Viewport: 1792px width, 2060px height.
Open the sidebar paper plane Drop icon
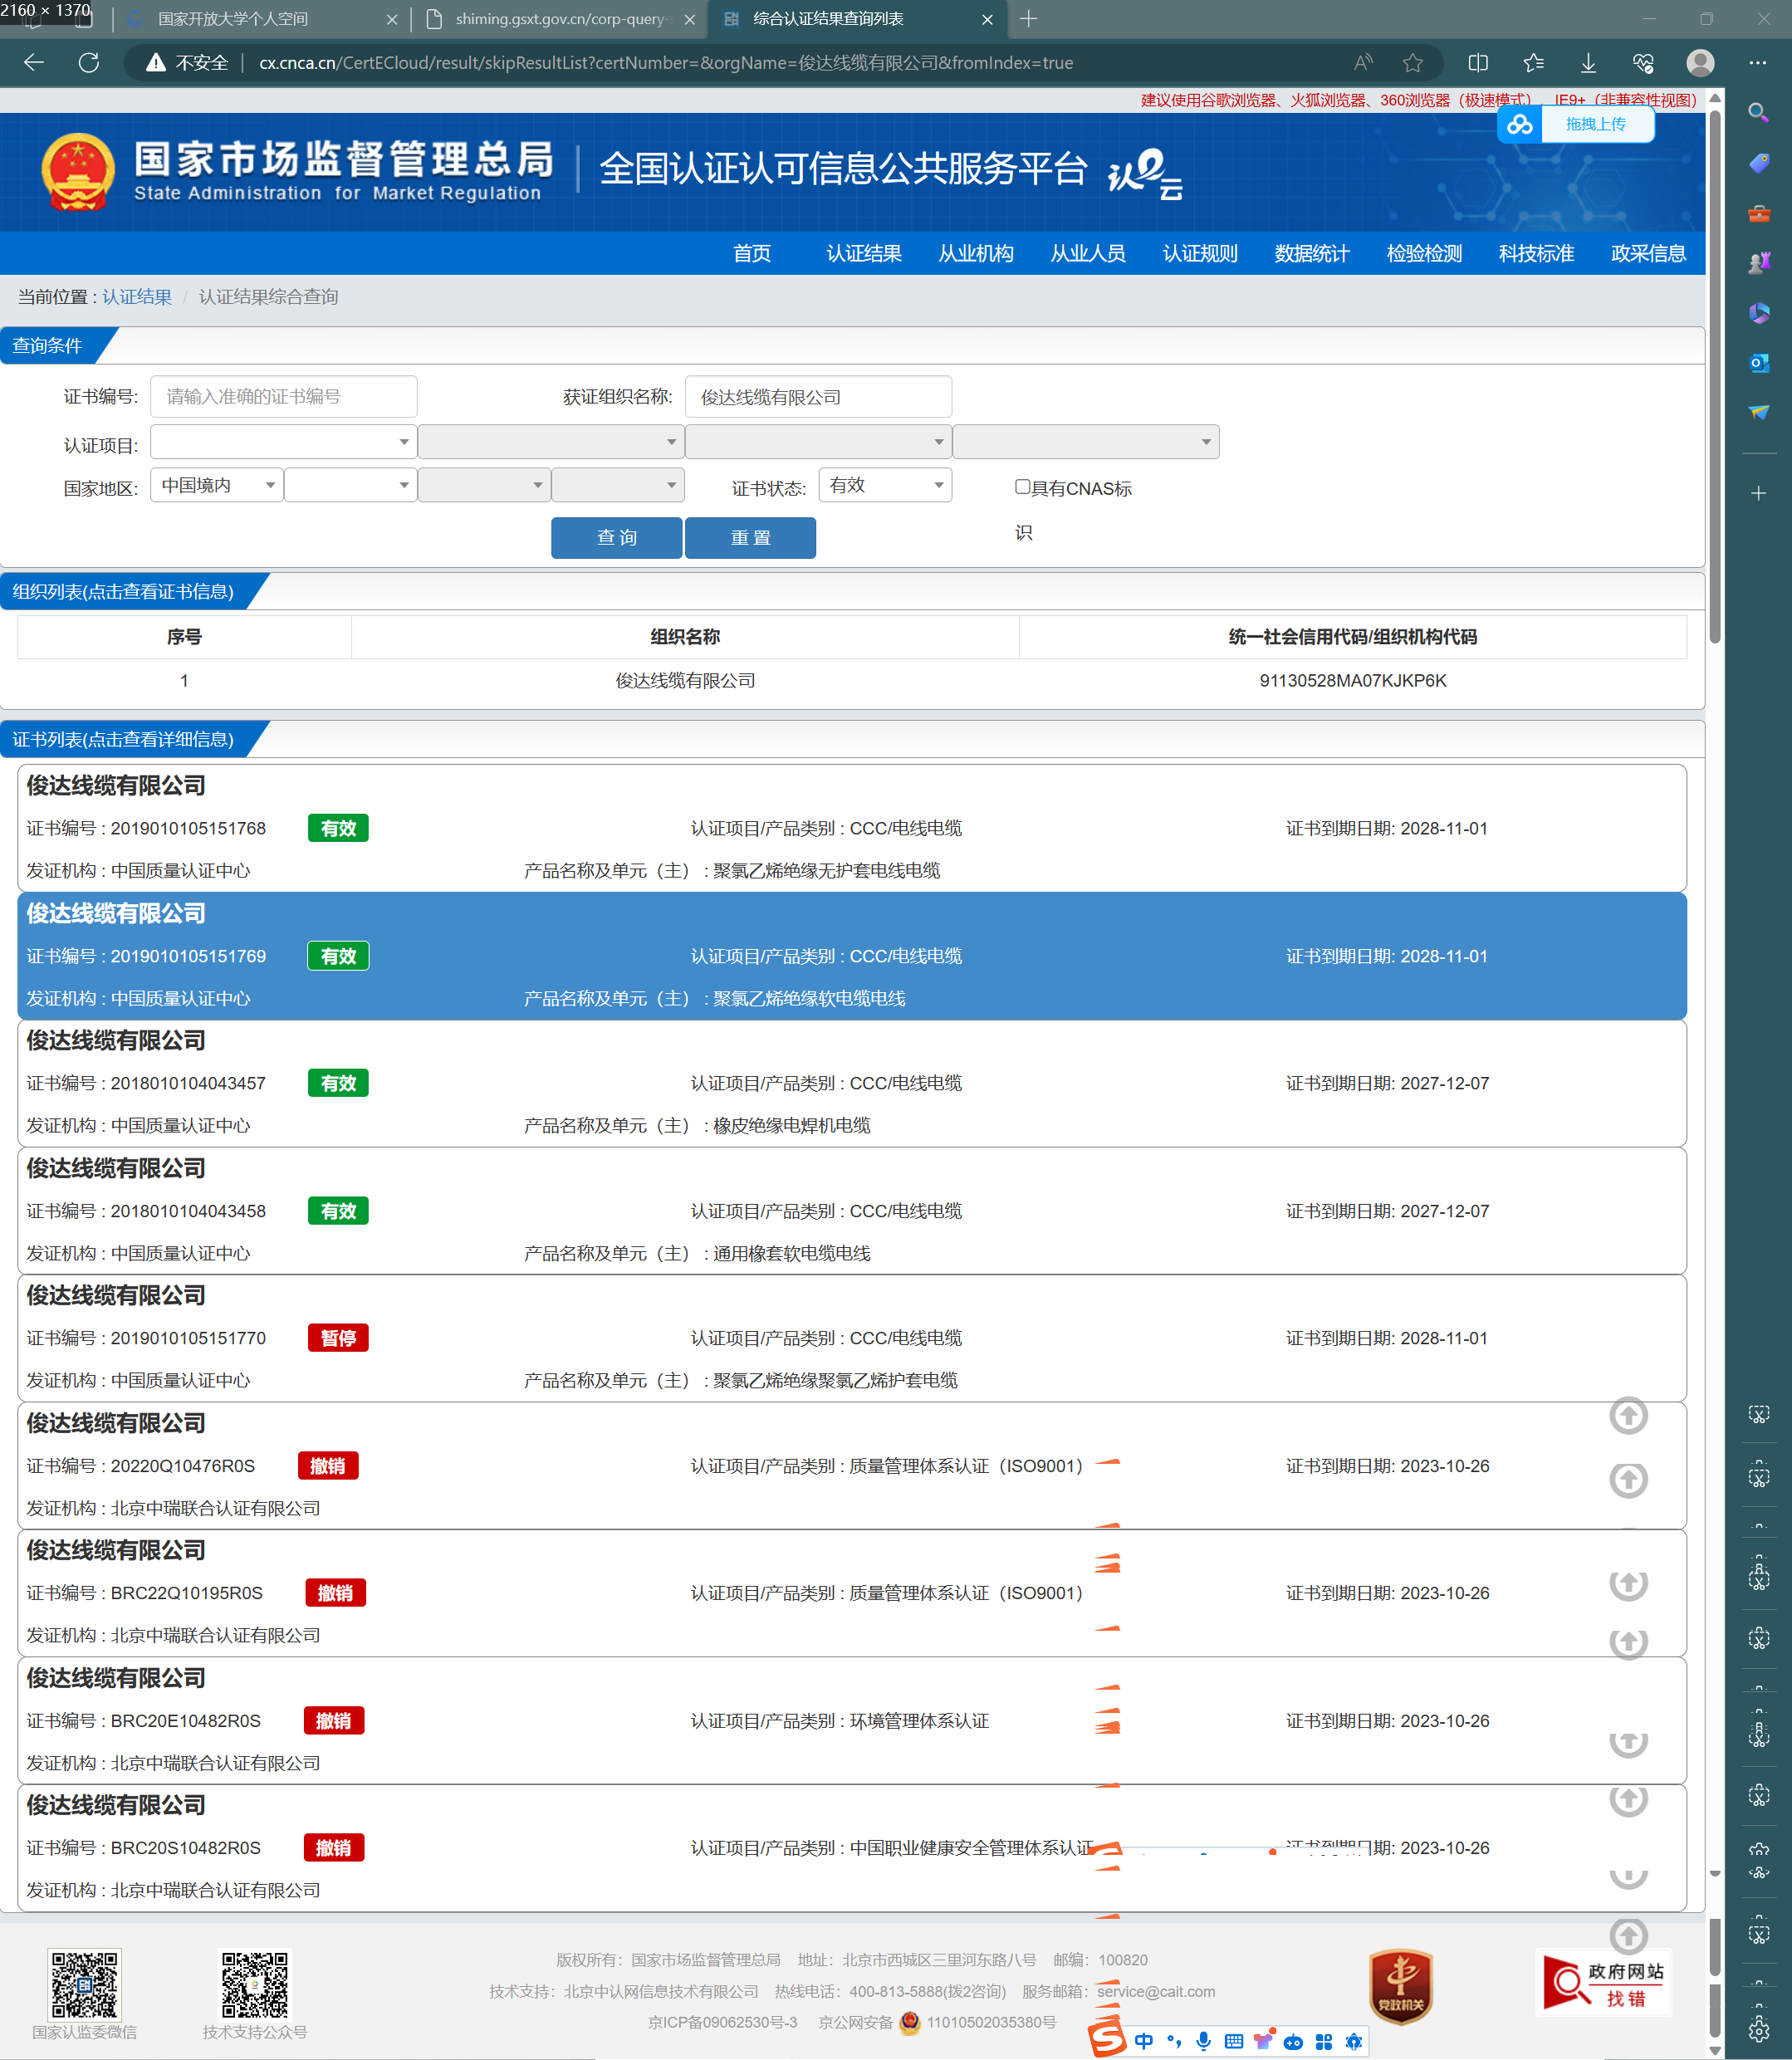tap(1758, 413)
